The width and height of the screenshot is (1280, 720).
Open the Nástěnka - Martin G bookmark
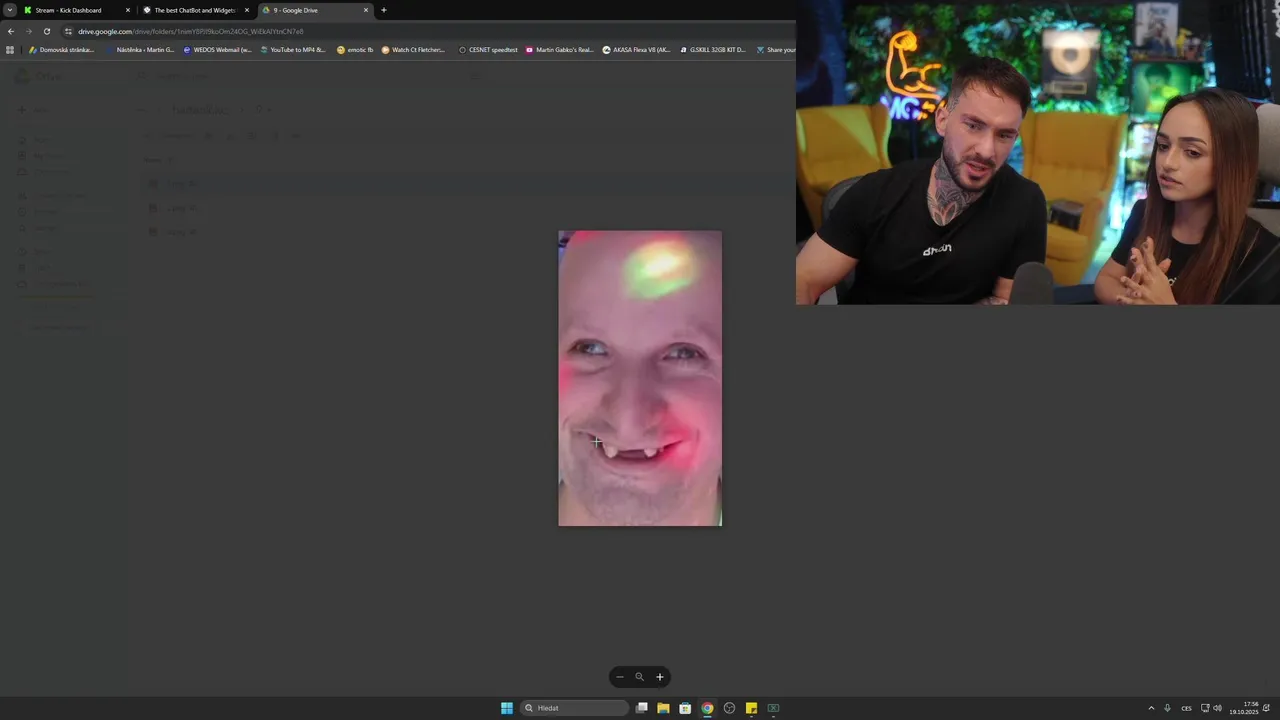pyautogui.click(x=140, y=49)
